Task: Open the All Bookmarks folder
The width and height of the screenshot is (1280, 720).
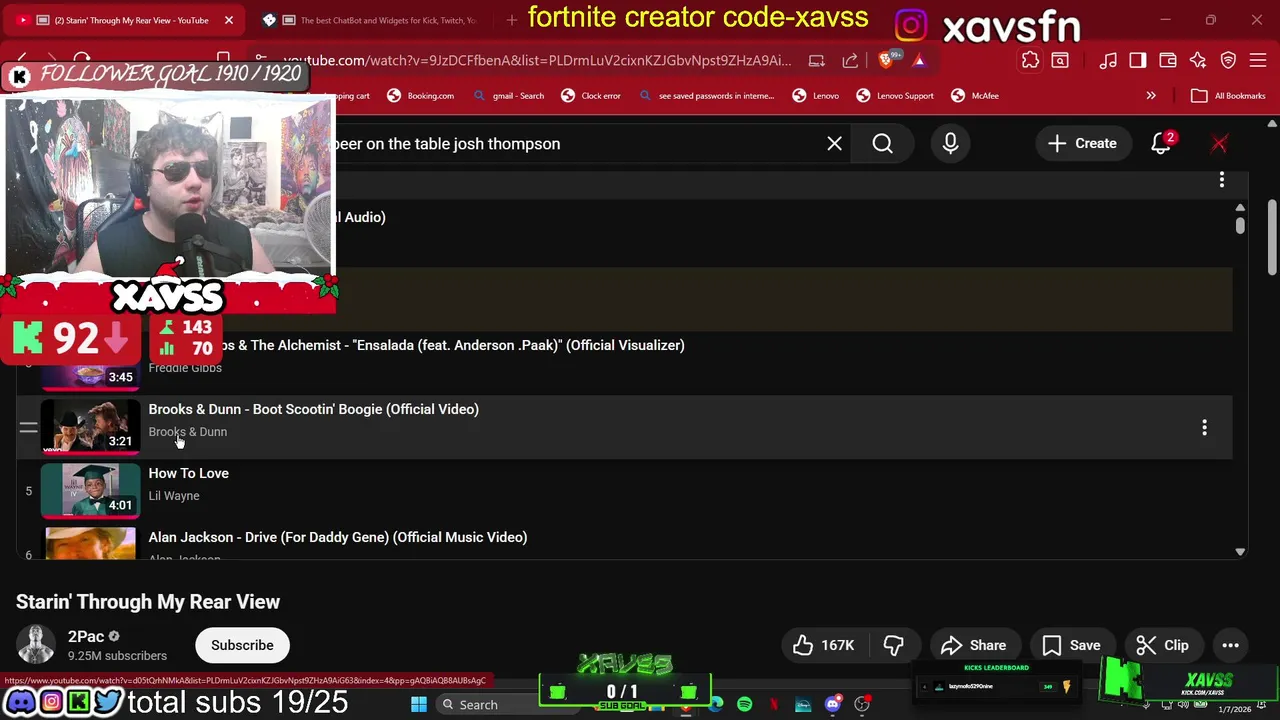Action: click(x=1228, y=96)
